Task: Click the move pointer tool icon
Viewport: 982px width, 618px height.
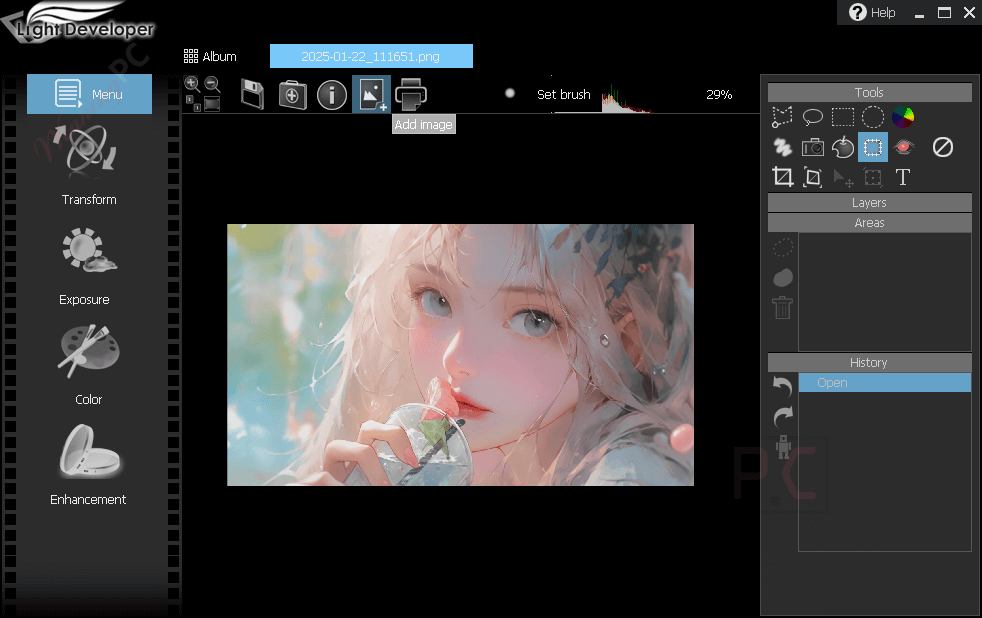Action: (843, 178)
